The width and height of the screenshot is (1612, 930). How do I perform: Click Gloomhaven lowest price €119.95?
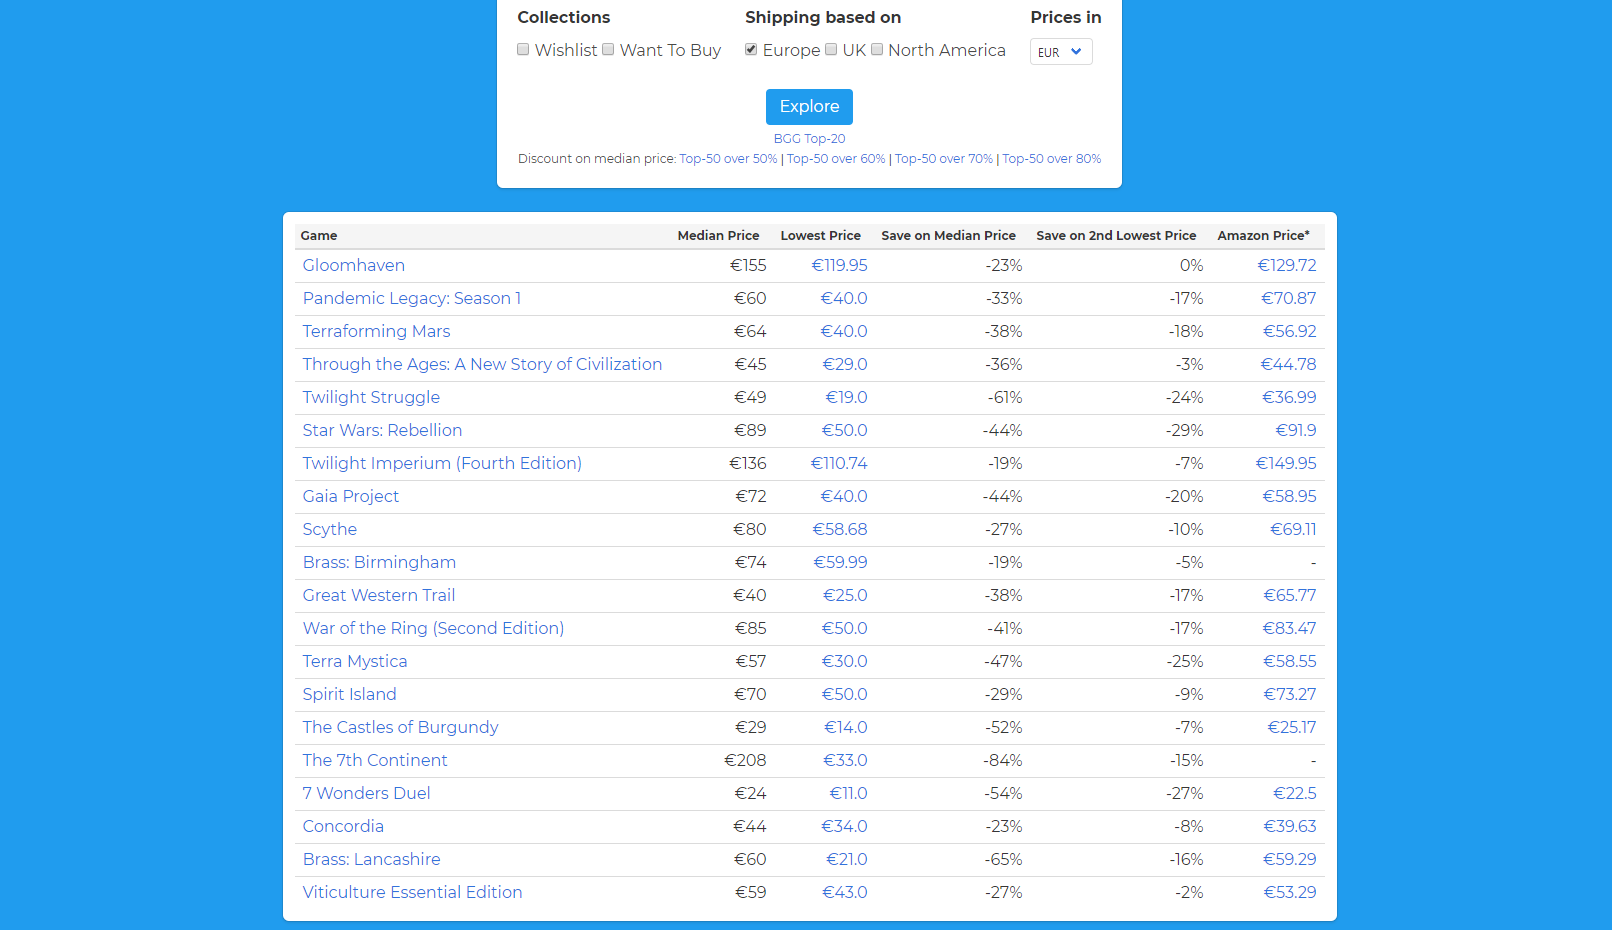[839, 265]
